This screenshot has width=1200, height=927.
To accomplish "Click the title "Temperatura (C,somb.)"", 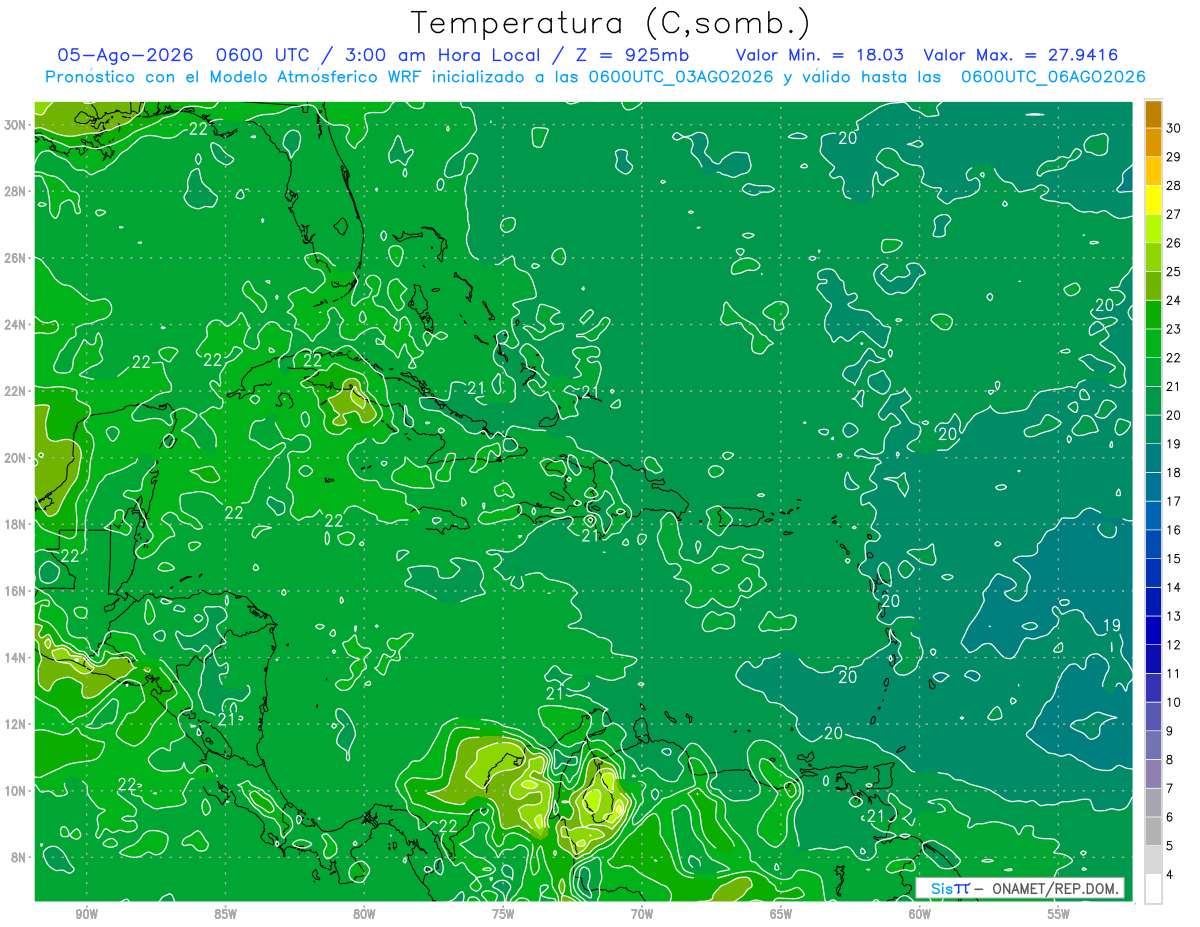I will [x=610, y=23].
